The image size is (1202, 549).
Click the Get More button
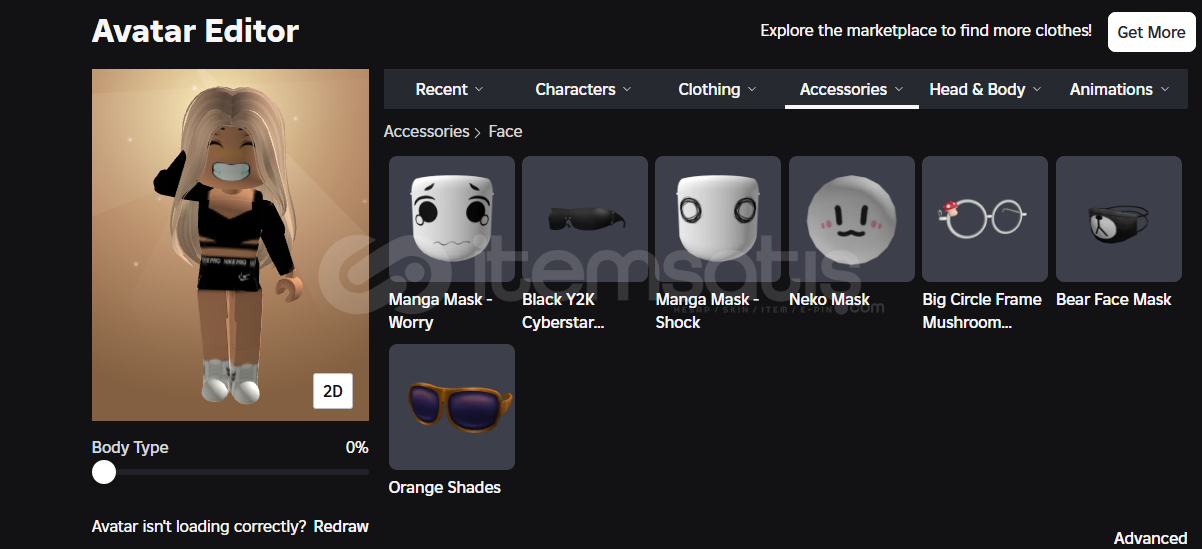1151,32
